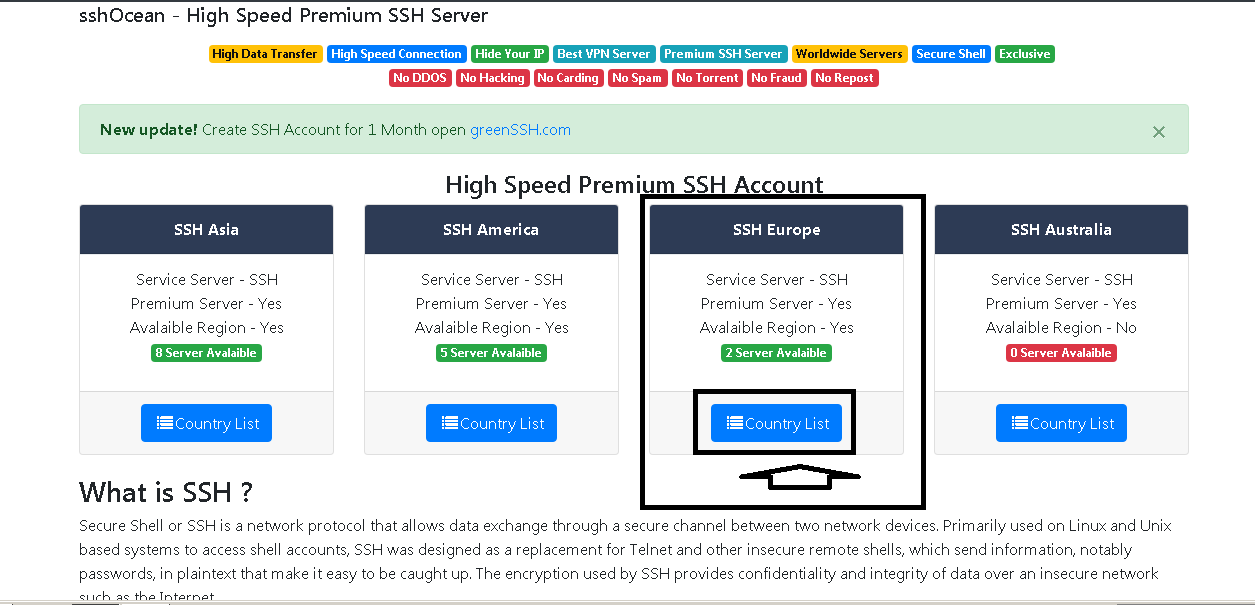Click the What is SSH ? heading
This screenshot has height=605, width=1255.
[166, 492]
